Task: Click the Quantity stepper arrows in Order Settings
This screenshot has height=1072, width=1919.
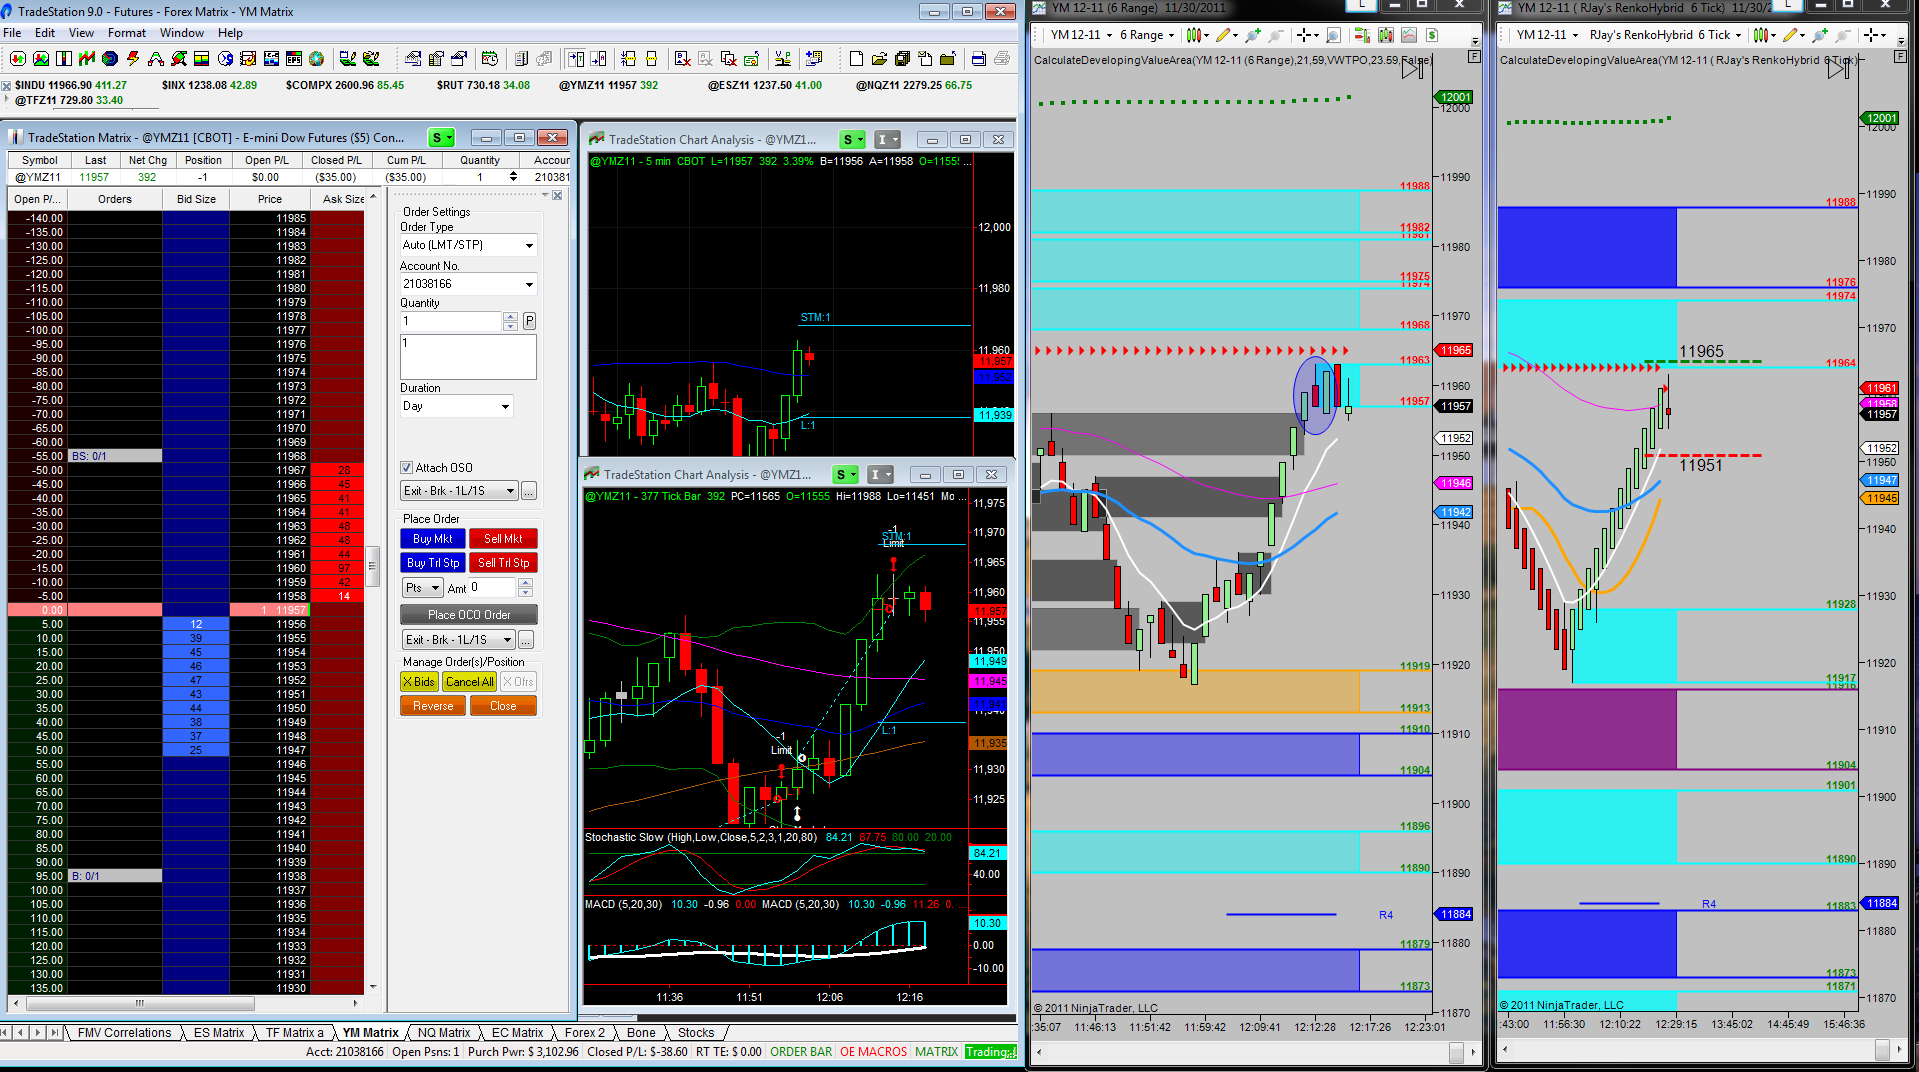Action: pos(511,321)
